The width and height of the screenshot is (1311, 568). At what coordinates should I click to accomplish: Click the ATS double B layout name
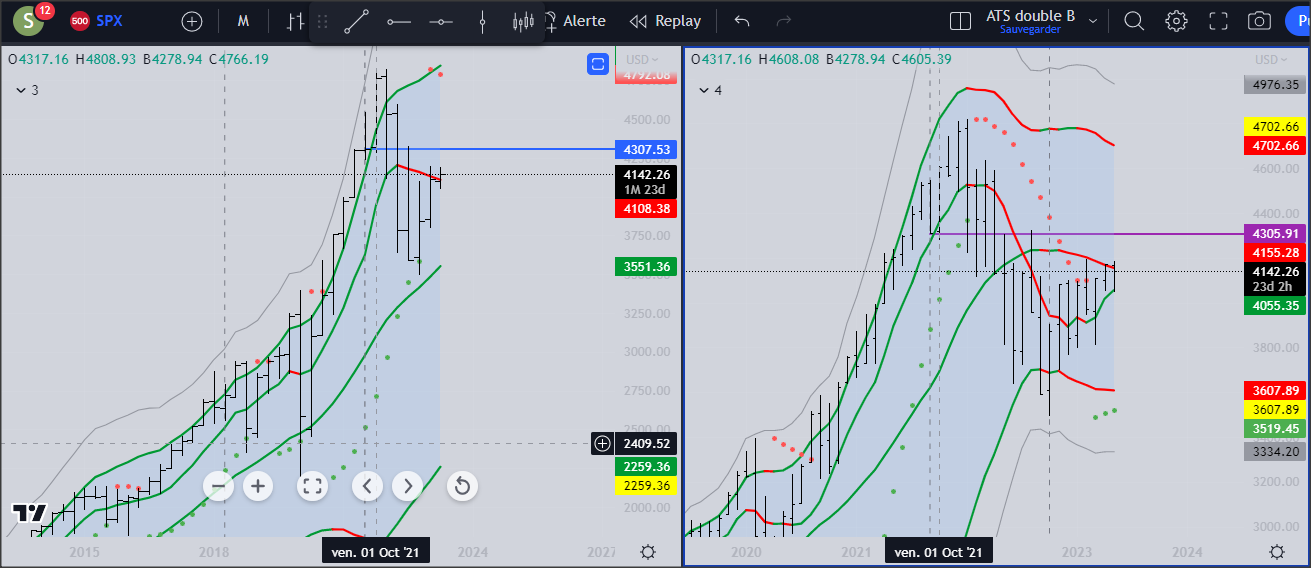click(1030, 15)
